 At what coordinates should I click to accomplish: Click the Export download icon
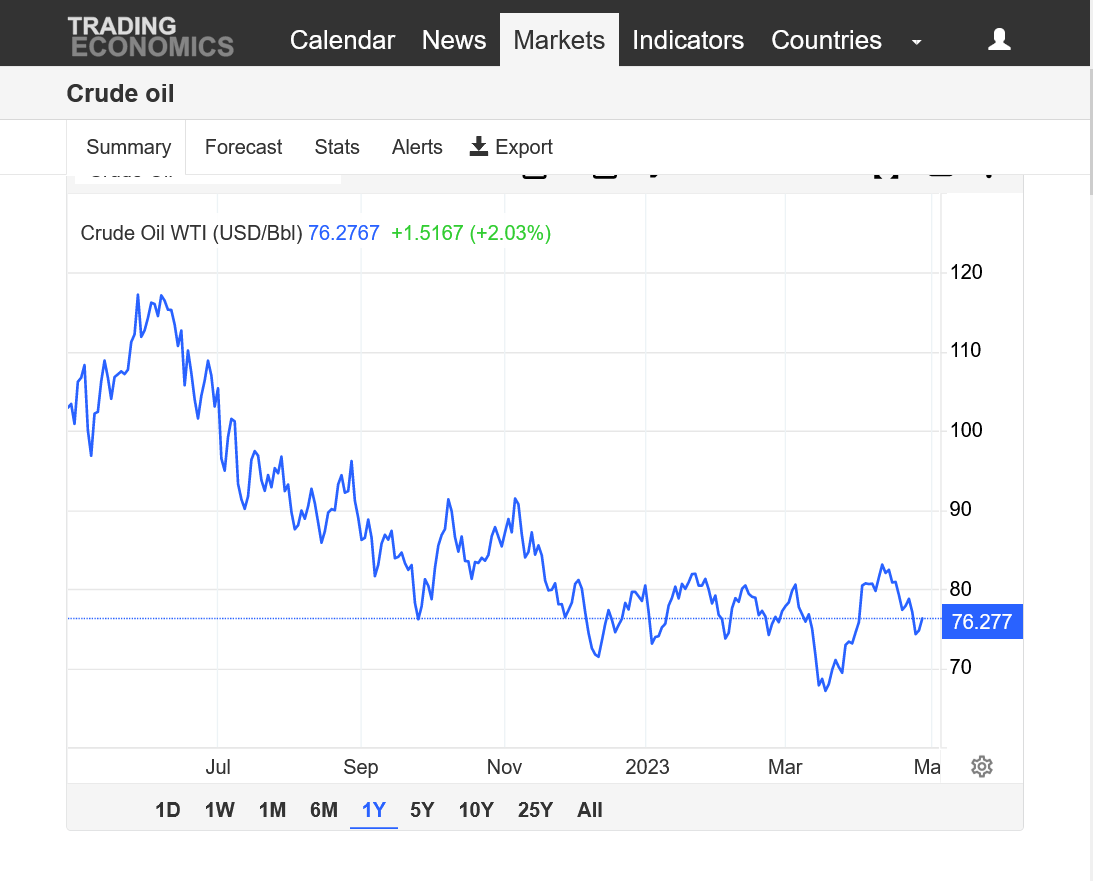click(479, 146)
